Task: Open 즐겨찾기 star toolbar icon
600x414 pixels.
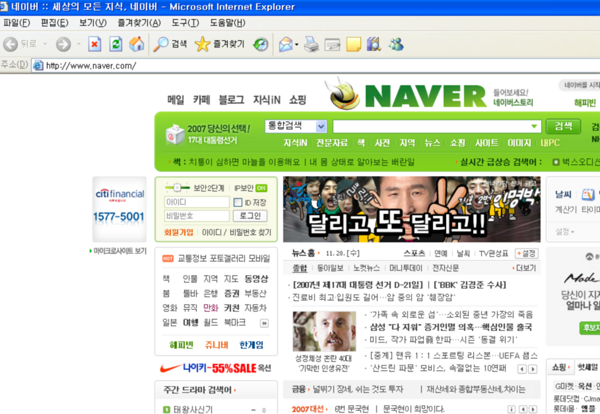Action: 202,44
